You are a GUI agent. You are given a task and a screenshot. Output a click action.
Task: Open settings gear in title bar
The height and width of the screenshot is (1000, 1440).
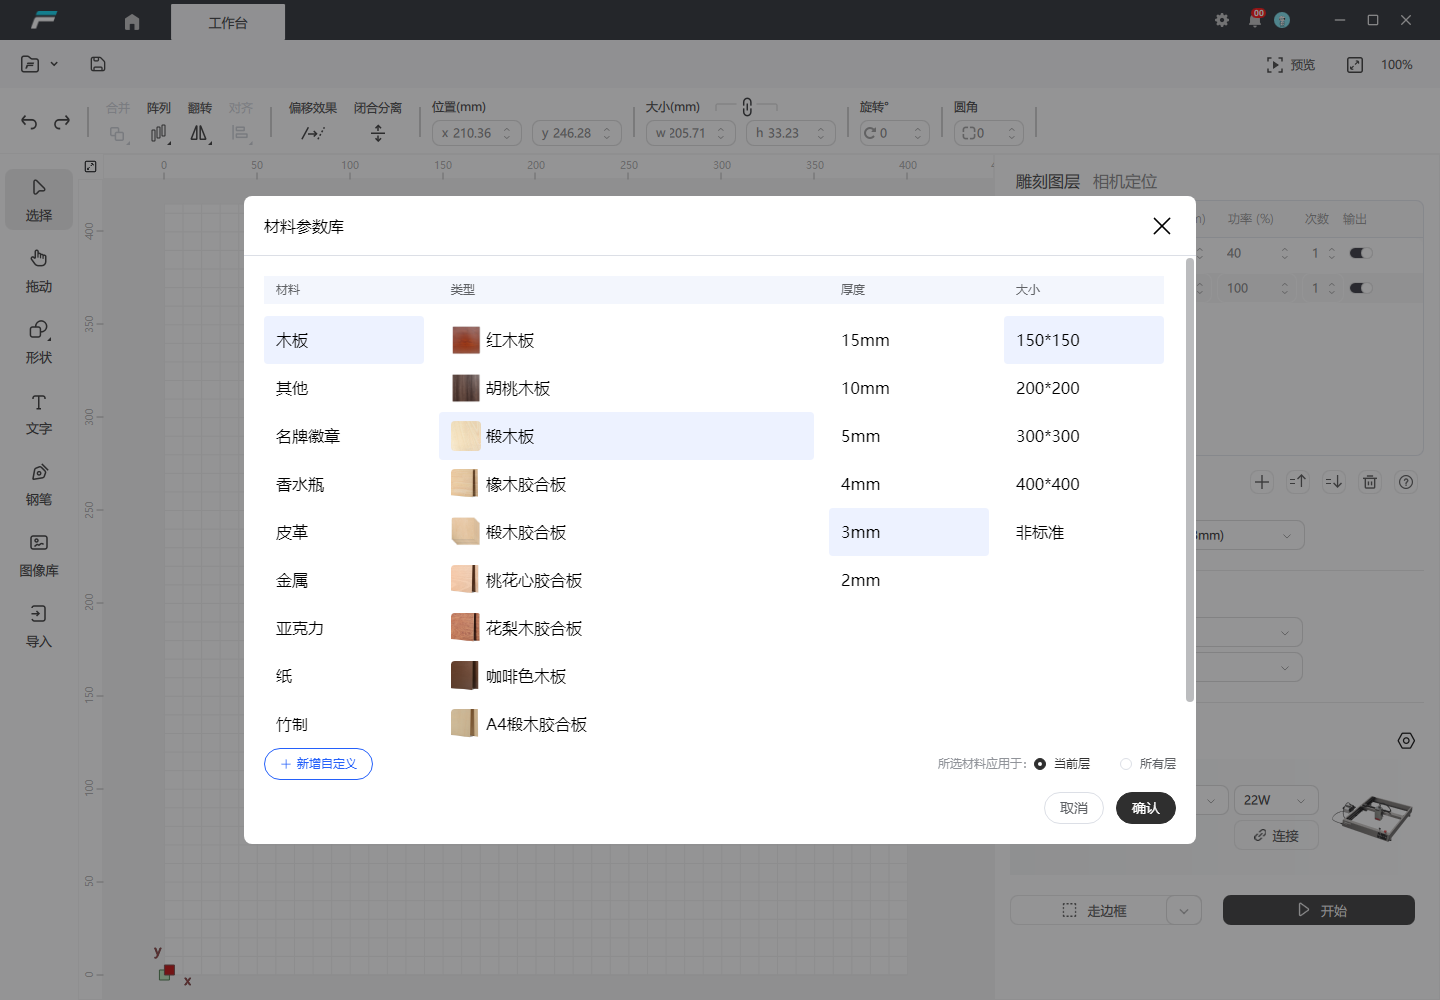point(1222,20)
